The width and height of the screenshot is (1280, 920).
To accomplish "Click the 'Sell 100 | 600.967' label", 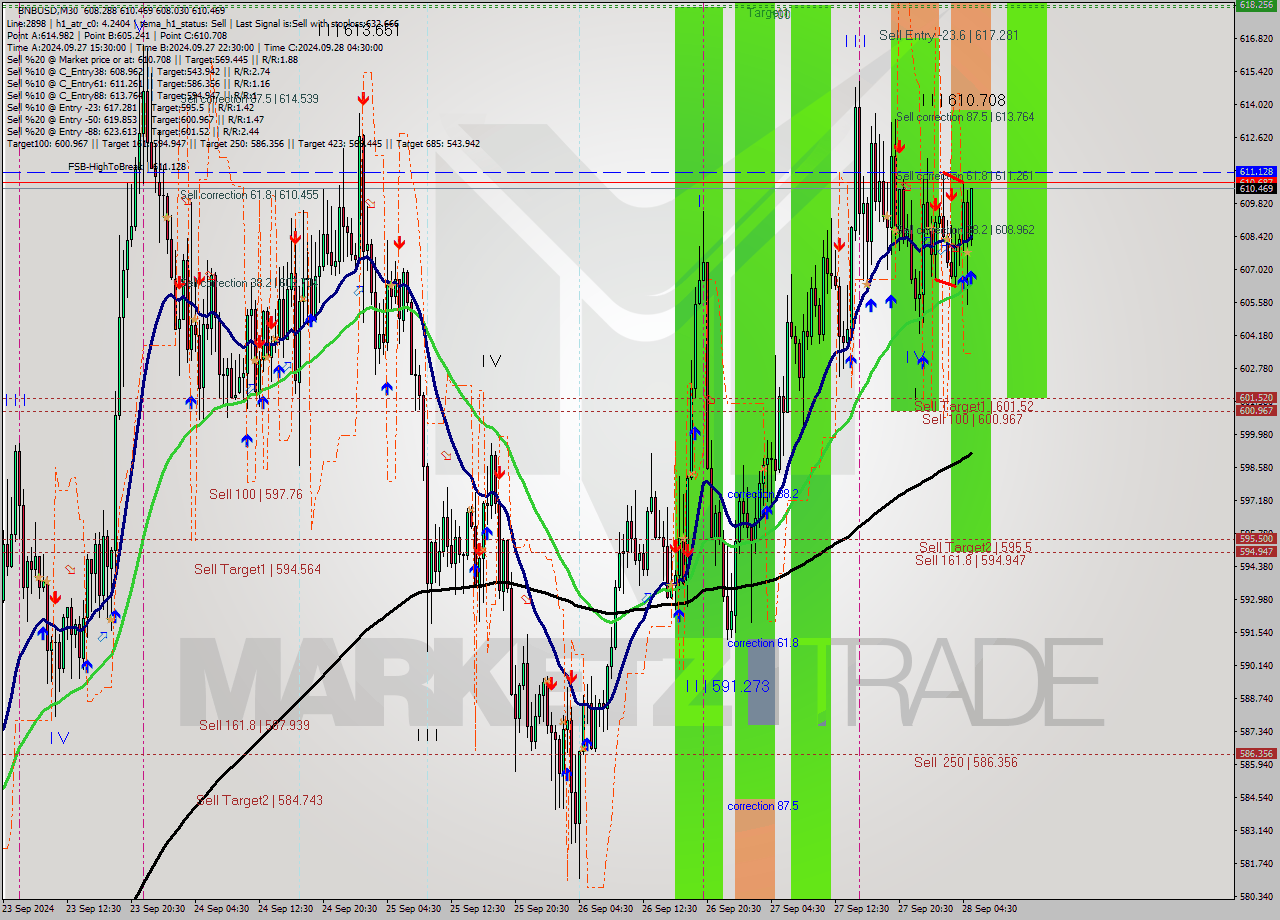I will click(x=972, y=419).
